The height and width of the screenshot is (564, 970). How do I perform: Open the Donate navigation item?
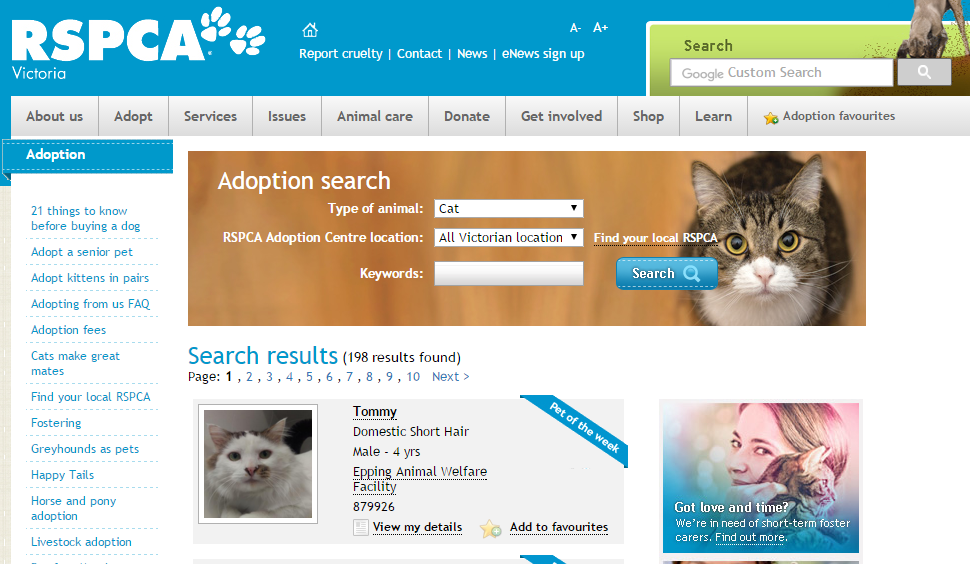point(467,116)
